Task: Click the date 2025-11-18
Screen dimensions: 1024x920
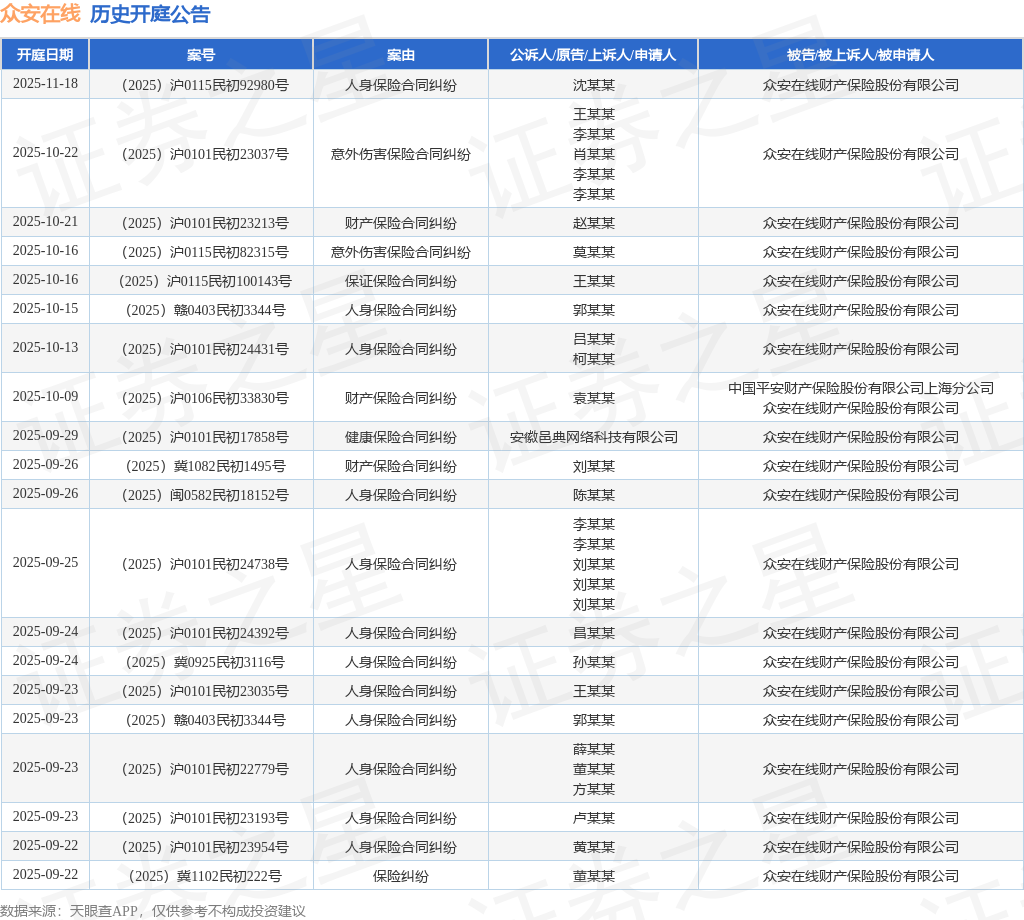Action: point(45,84)
